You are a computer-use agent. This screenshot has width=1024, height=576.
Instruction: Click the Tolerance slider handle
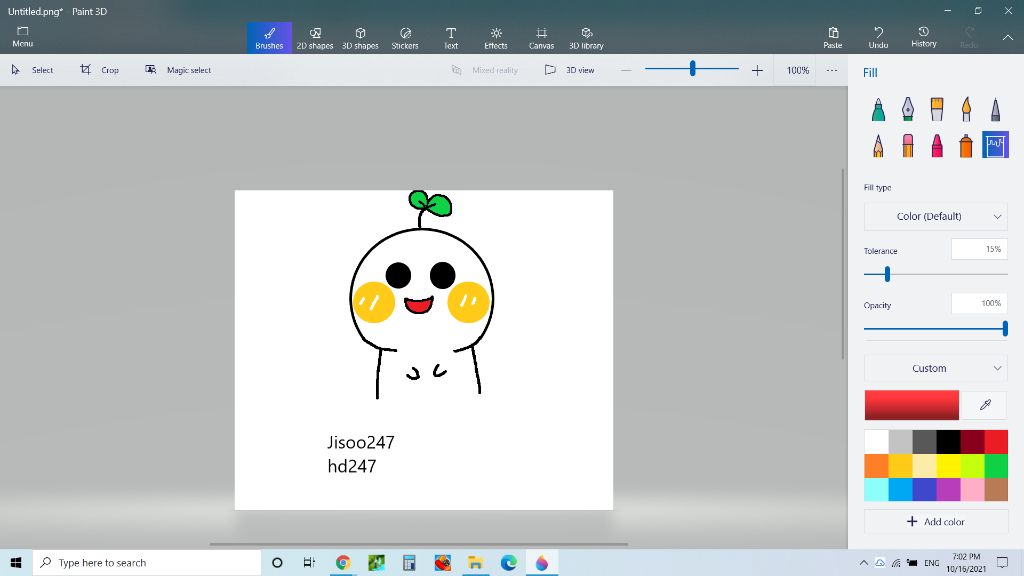(x=887, y=274)
